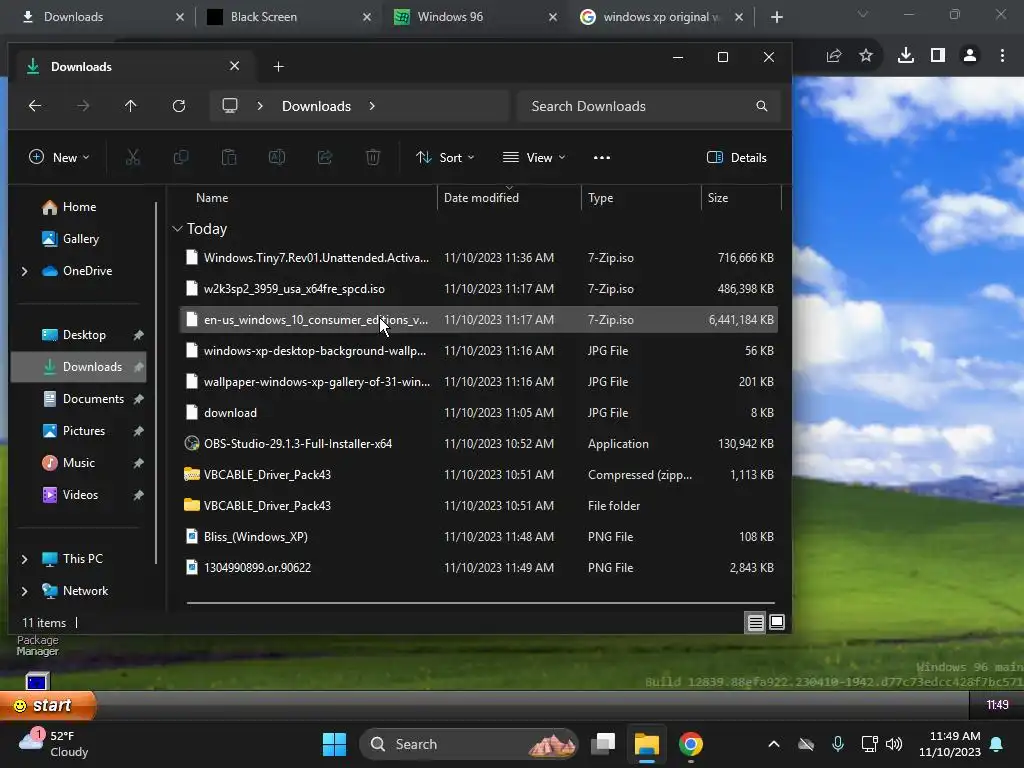This screenshot has width=1024, height=768.
Task: Go up one folder level arrow
Action: [131, 106]
